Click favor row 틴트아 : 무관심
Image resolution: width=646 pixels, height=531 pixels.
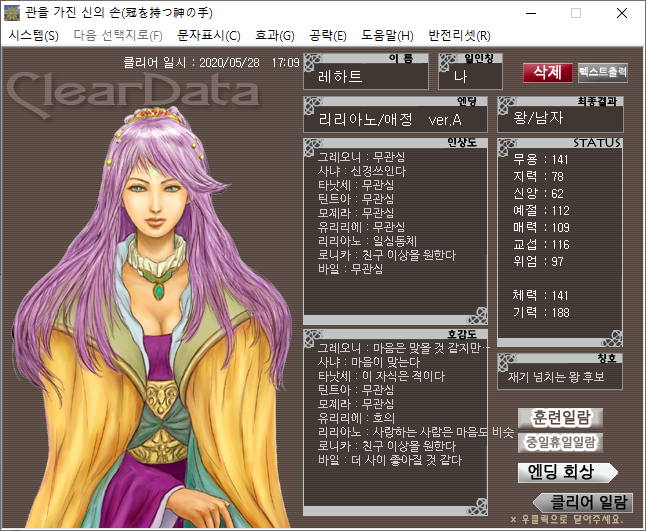click(356, 390)
